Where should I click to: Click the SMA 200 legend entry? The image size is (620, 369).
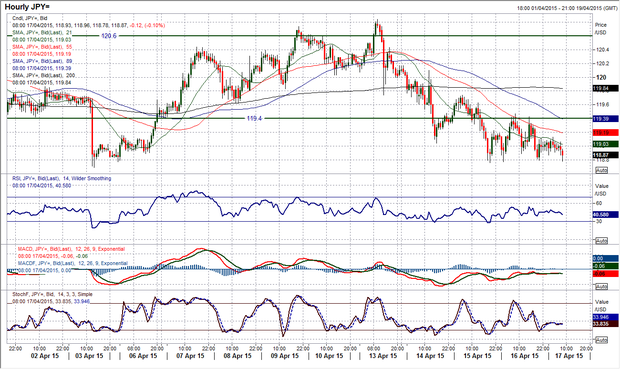[x=43, y=75]
